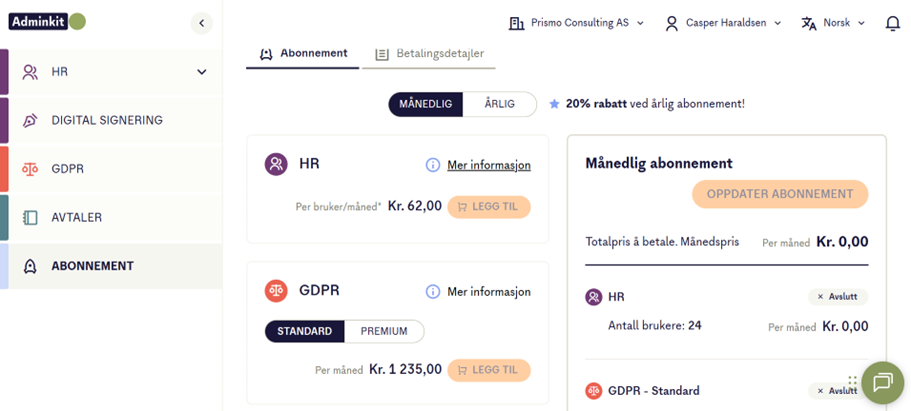Switch billing to Årlig
This screenshot has width=911, height=411.
pos(499,104)
